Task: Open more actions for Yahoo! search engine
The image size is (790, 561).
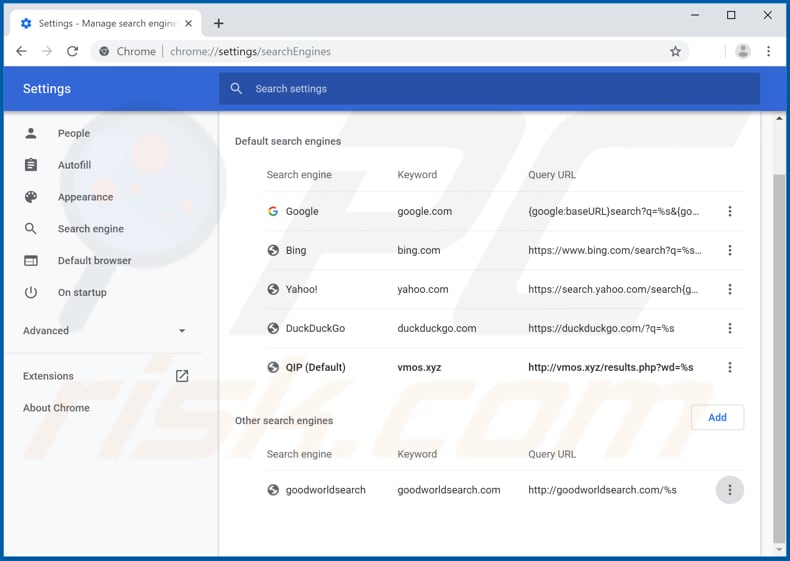Action: 730,289
